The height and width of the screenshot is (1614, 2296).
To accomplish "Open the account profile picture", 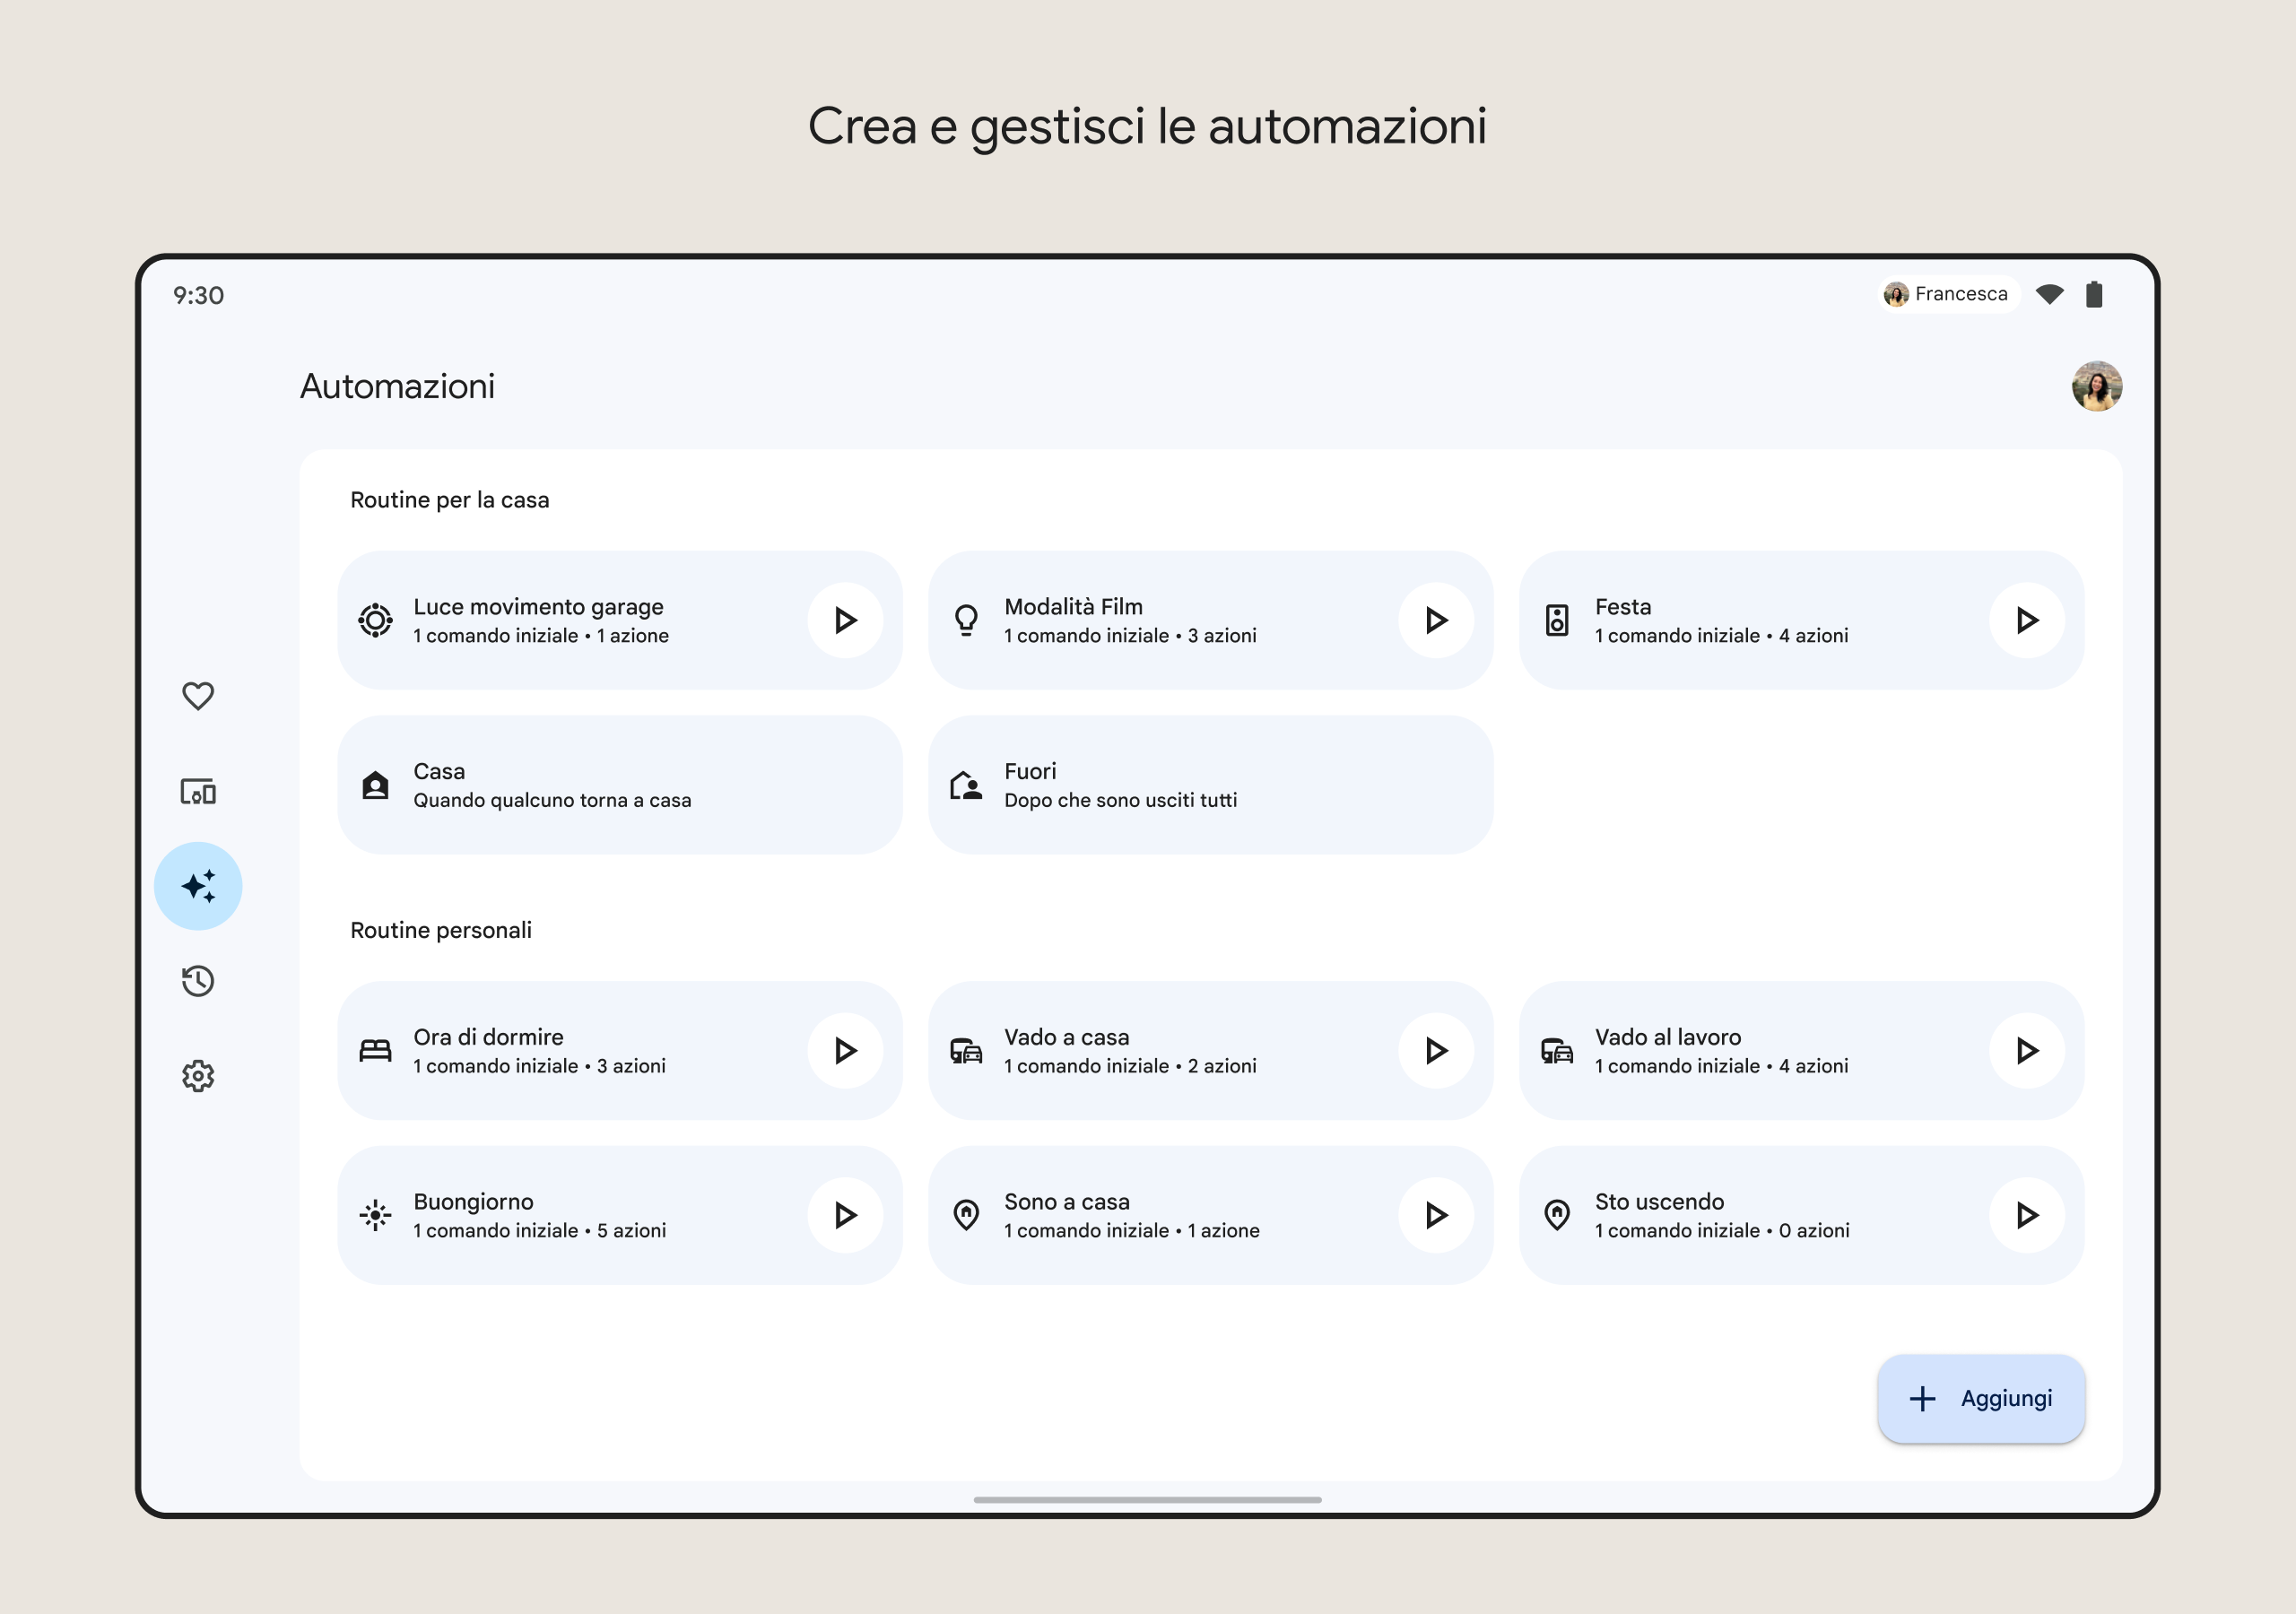I will 2097,386.
